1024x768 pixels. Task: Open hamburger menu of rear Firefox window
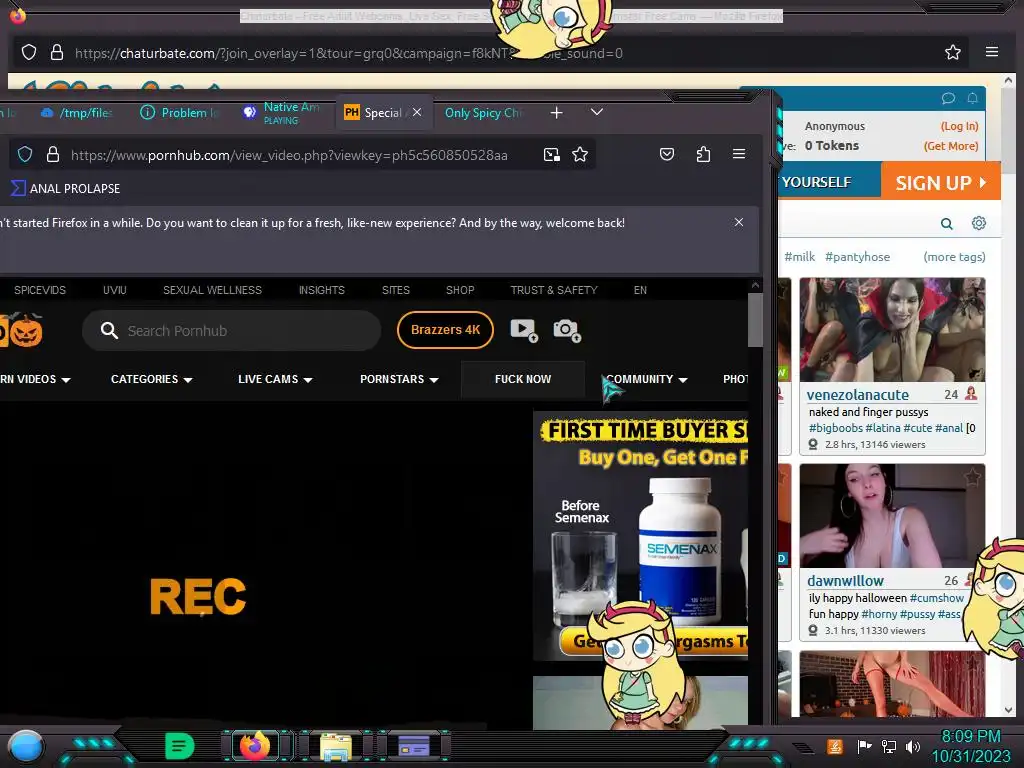point(991,52)
